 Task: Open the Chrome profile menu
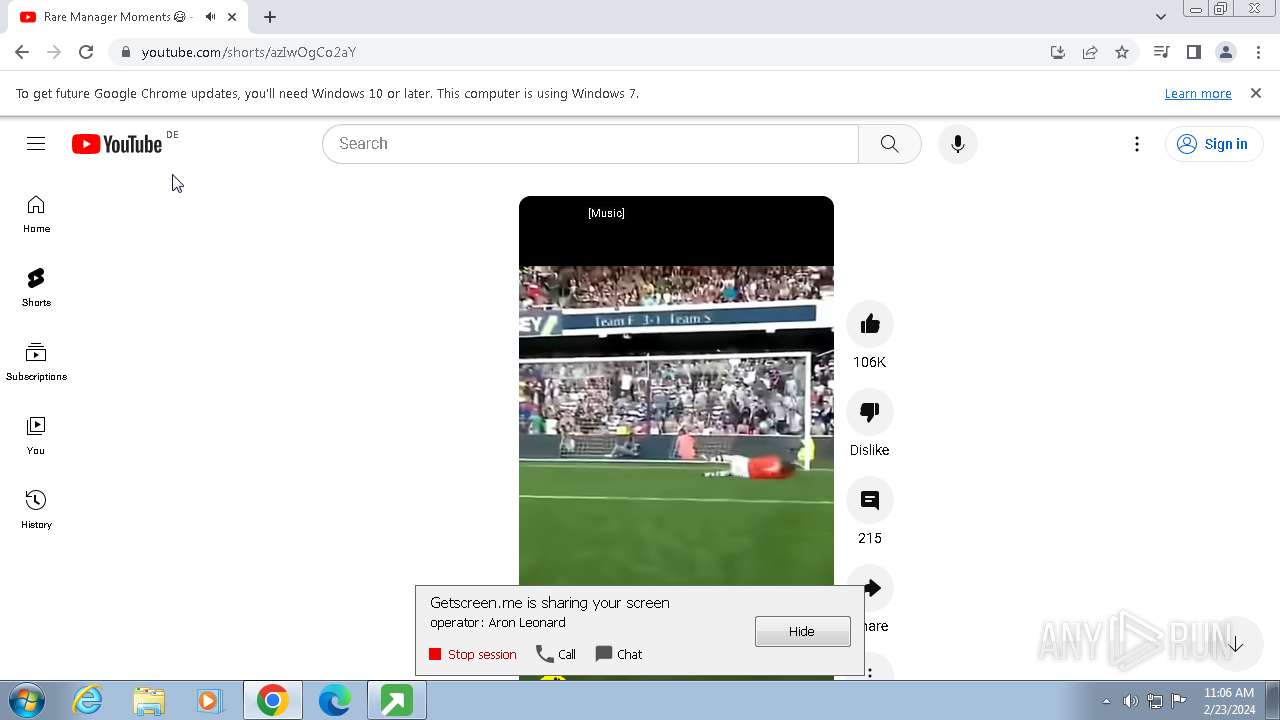[x=1226, y=52]
